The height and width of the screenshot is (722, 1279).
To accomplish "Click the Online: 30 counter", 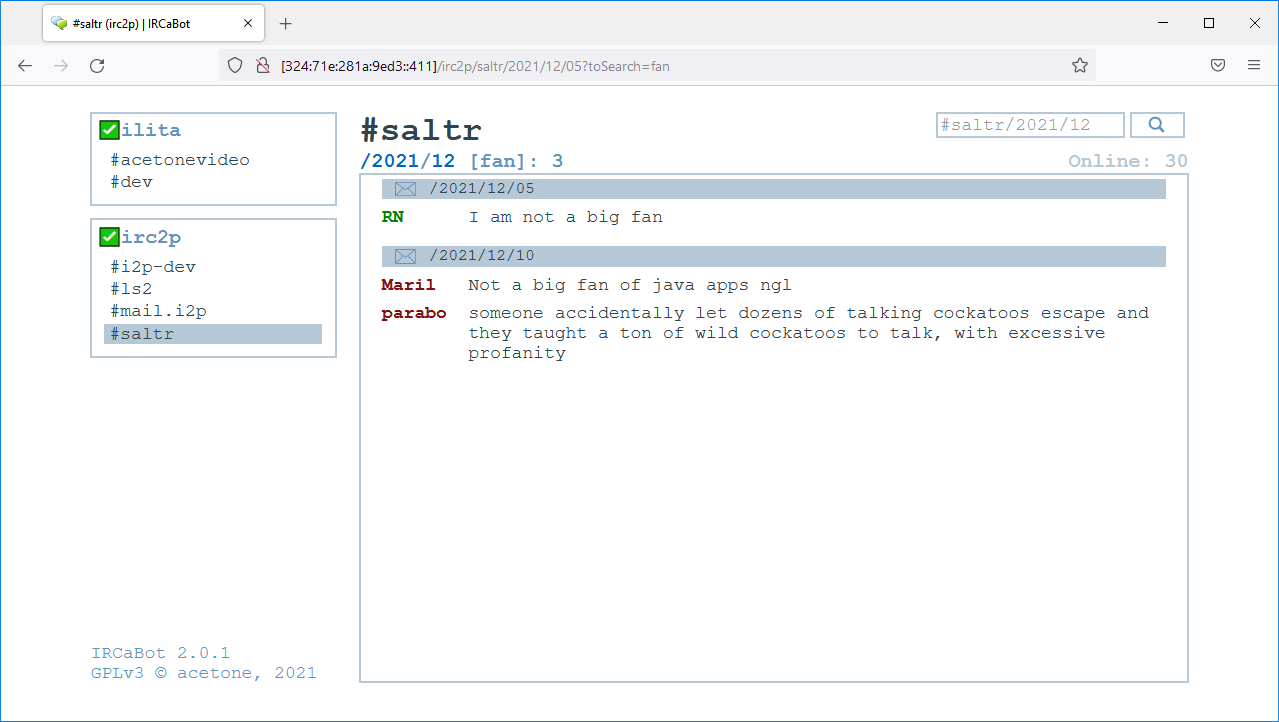I will [x=1128, y=161].
